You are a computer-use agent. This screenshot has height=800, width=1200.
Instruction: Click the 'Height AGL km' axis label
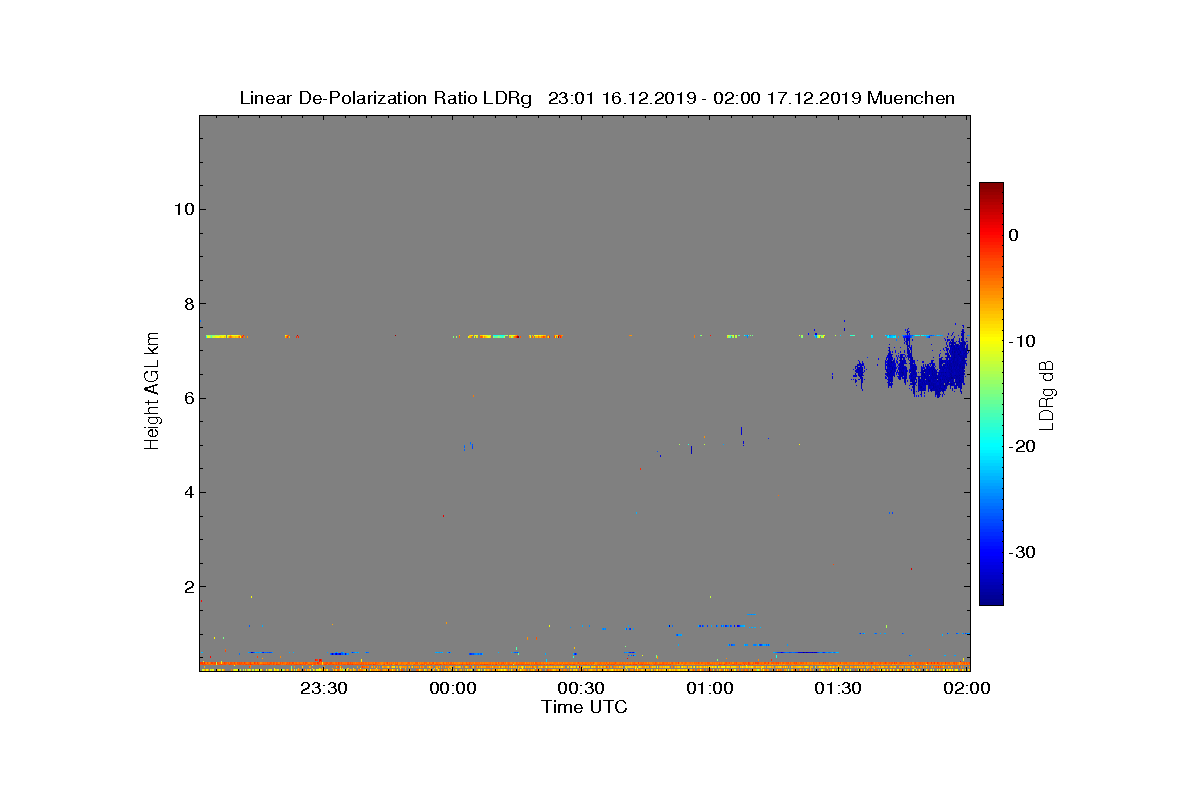(152, 392)
